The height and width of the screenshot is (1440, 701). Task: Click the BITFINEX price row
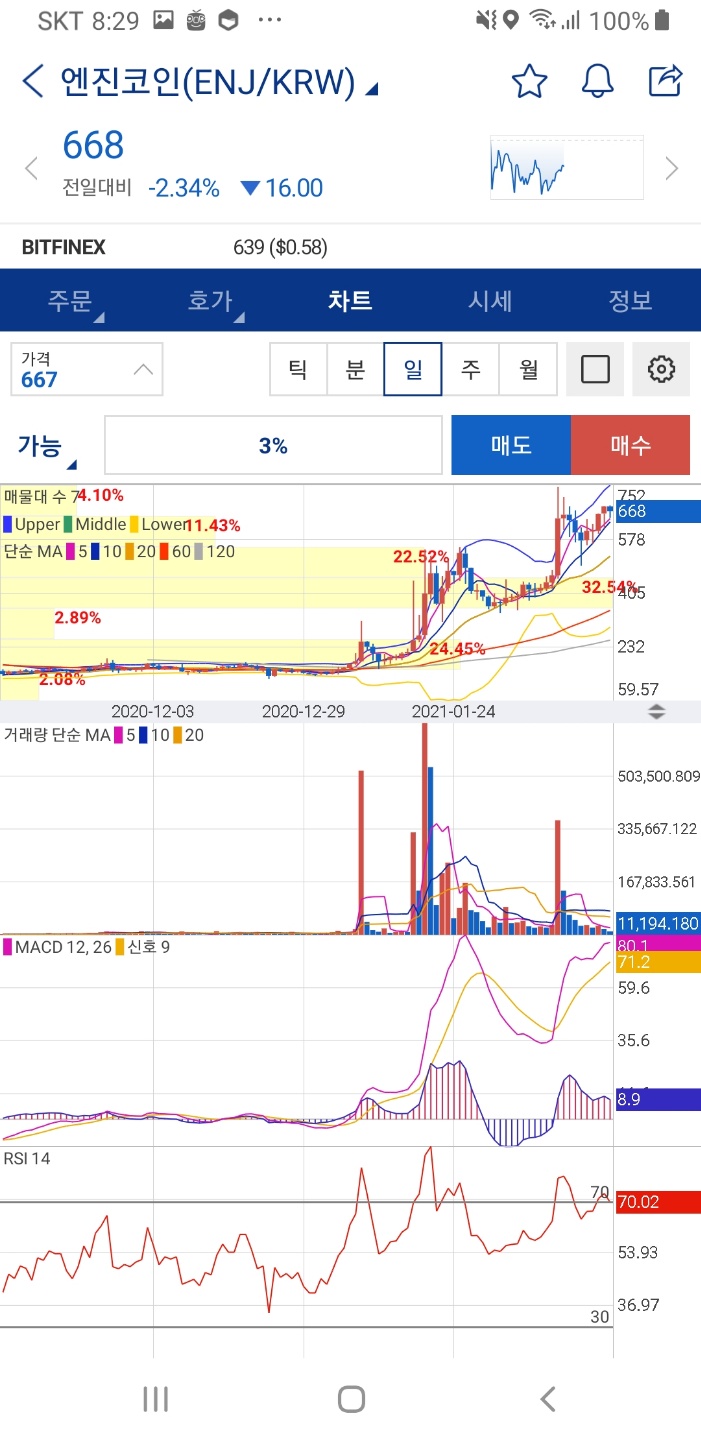350,247
